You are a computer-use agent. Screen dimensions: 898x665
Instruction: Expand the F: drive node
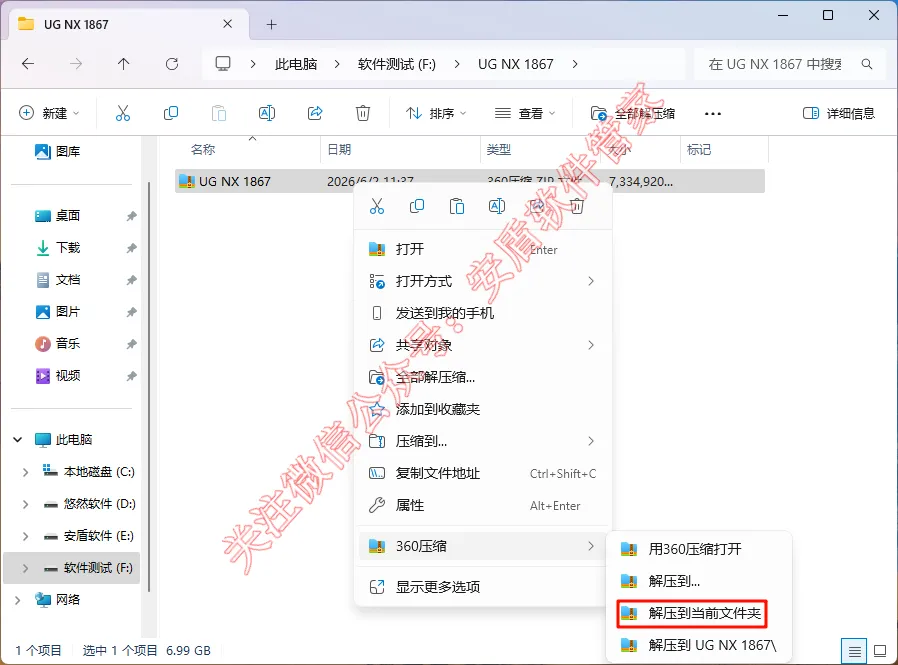(x=25, y=568)
